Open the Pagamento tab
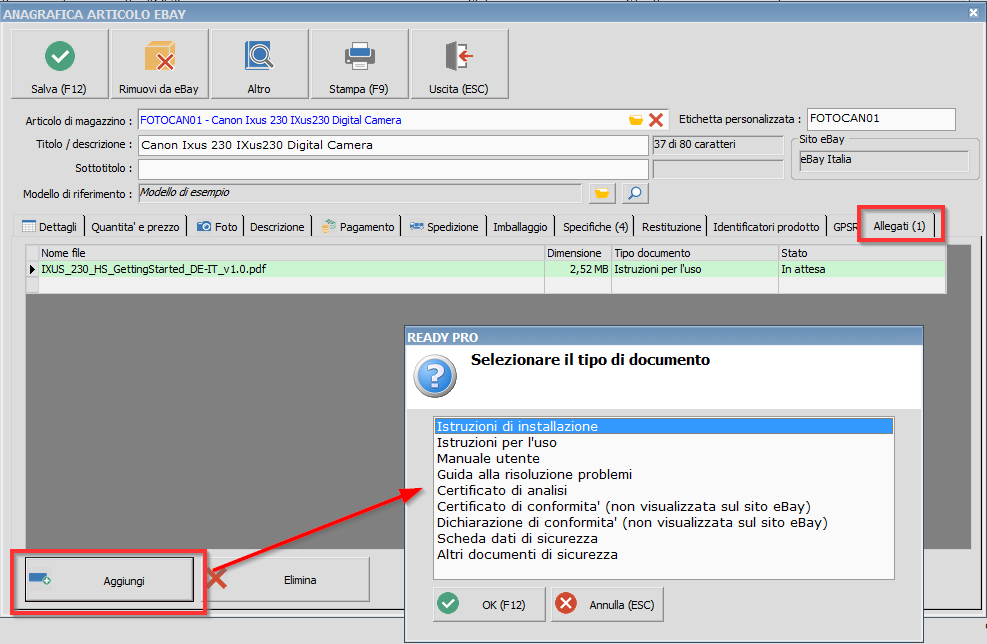The height and width of the screenshot is (644, 987). 358,227
